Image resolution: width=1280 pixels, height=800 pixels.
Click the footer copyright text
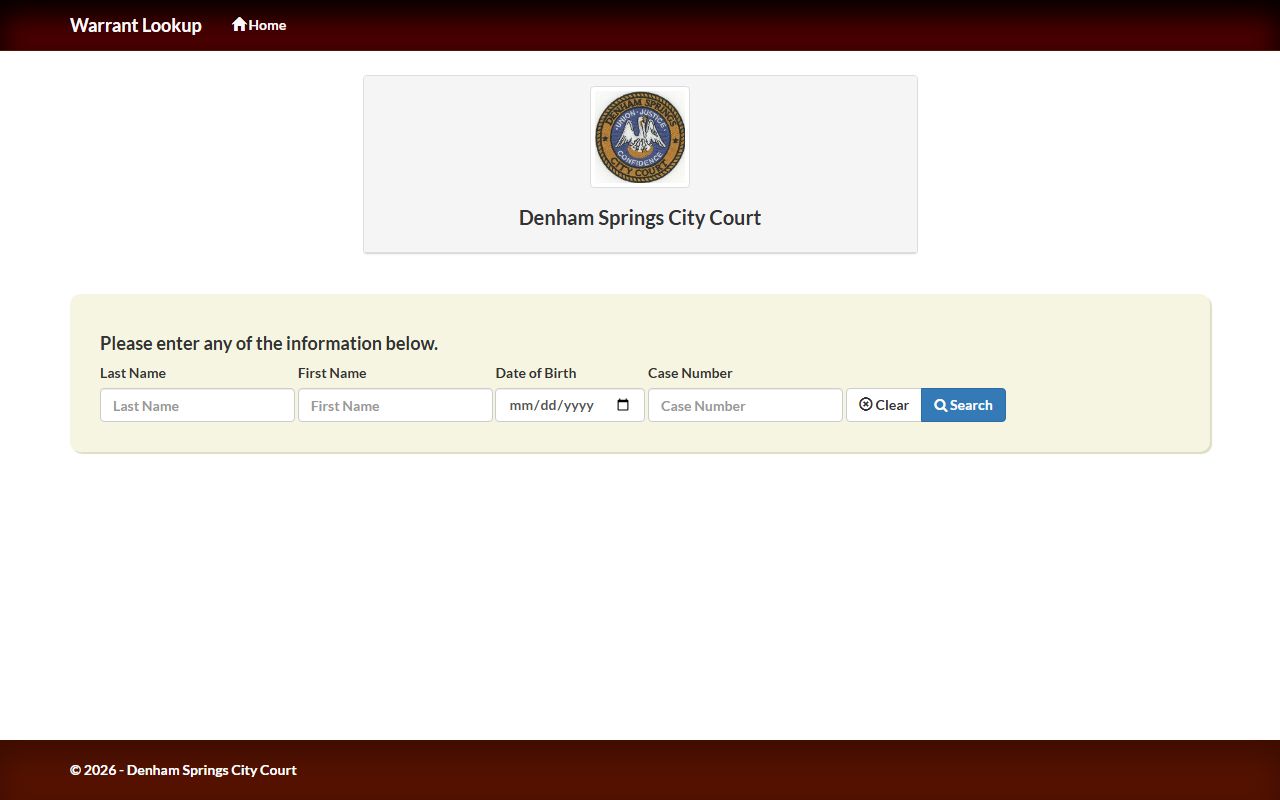[183, 770]
